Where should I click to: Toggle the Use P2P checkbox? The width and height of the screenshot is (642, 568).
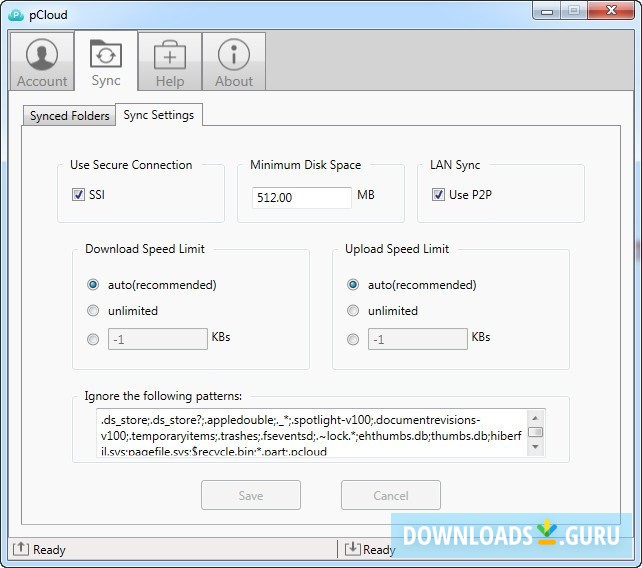(438, 195)
